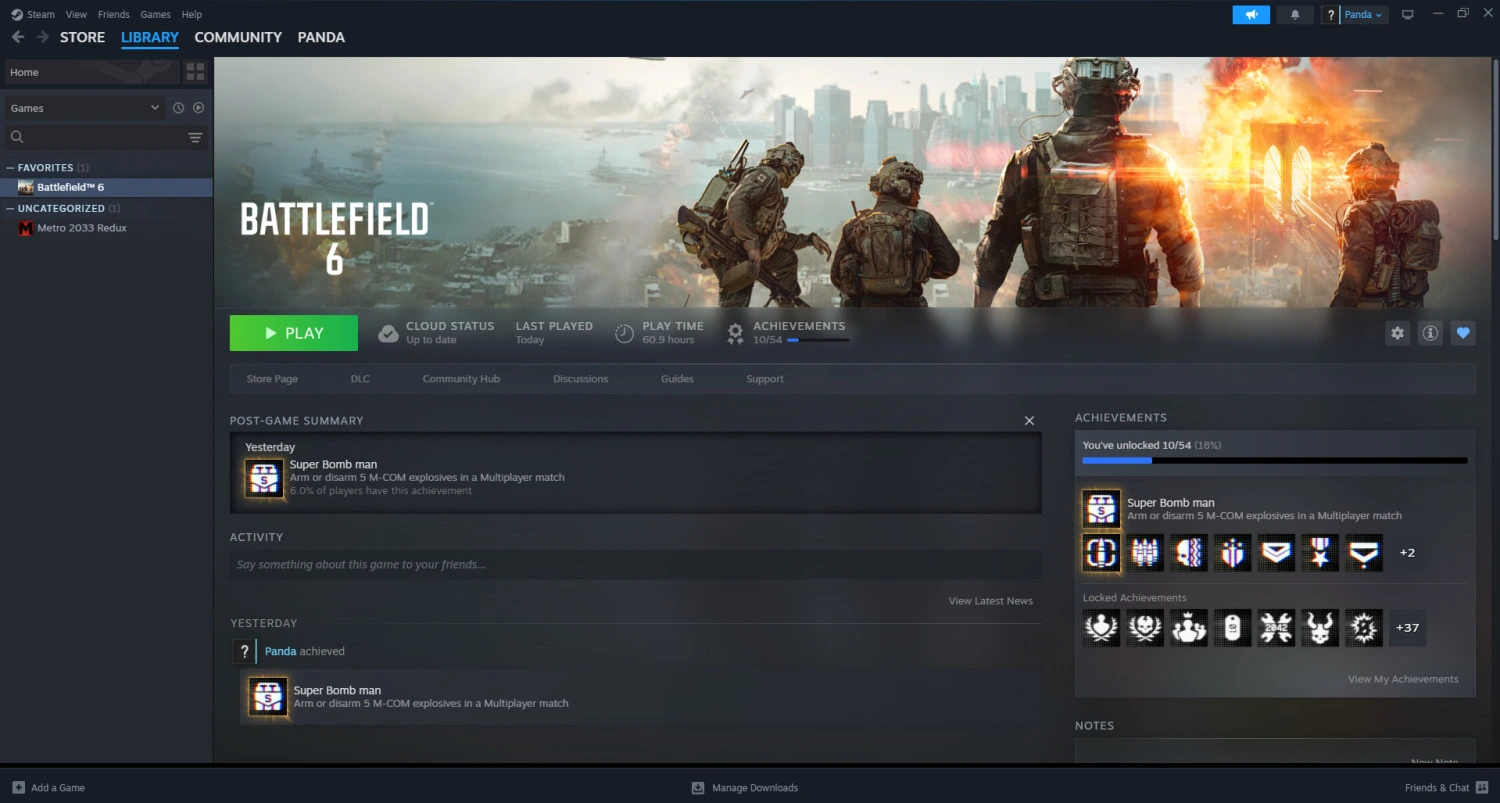Open the medal with star unlocked achievement

point(1320,552)
